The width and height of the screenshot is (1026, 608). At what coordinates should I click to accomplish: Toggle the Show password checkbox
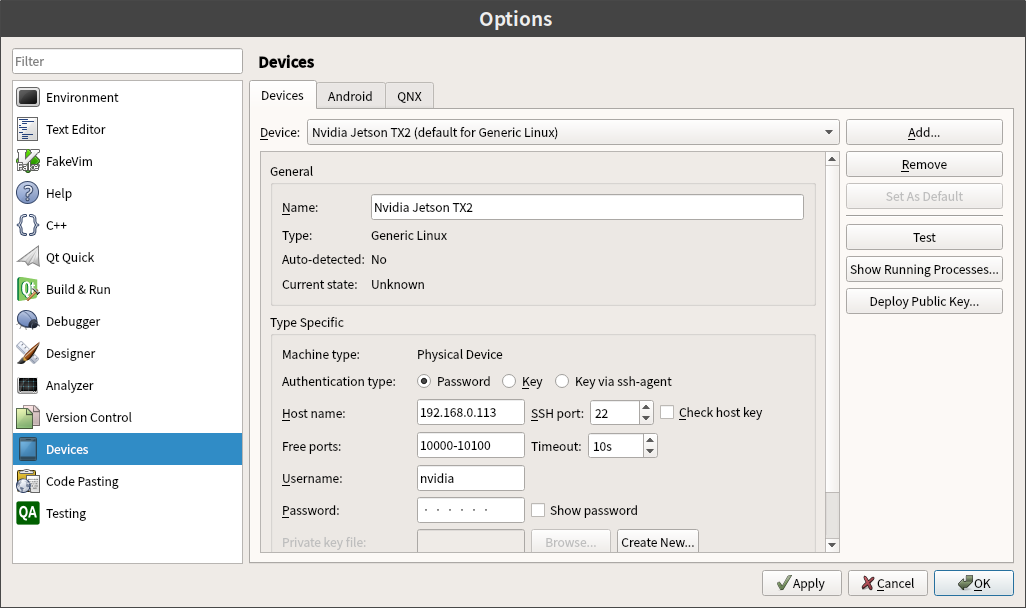(538, 510)
